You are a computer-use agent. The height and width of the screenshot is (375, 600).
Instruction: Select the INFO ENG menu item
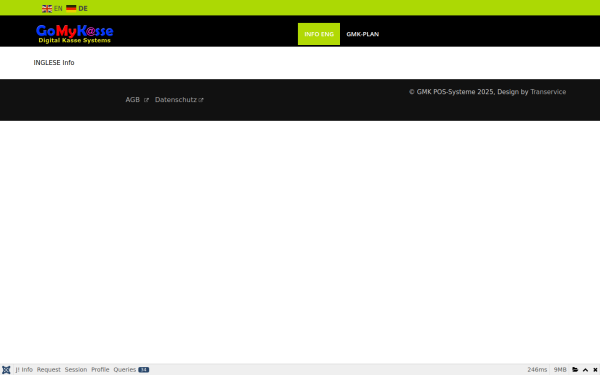tap(319, 34)
